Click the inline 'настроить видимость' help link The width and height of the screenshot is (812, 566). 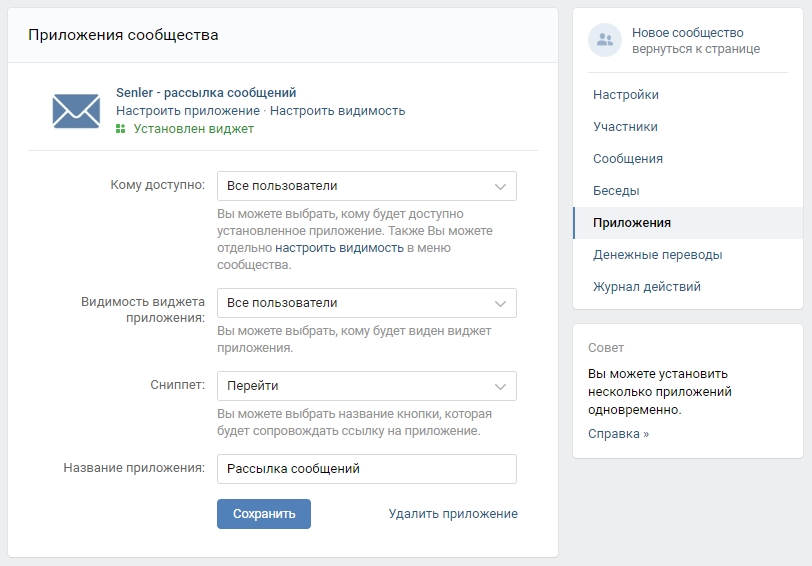pyautogui.click(x=339, y=248)
